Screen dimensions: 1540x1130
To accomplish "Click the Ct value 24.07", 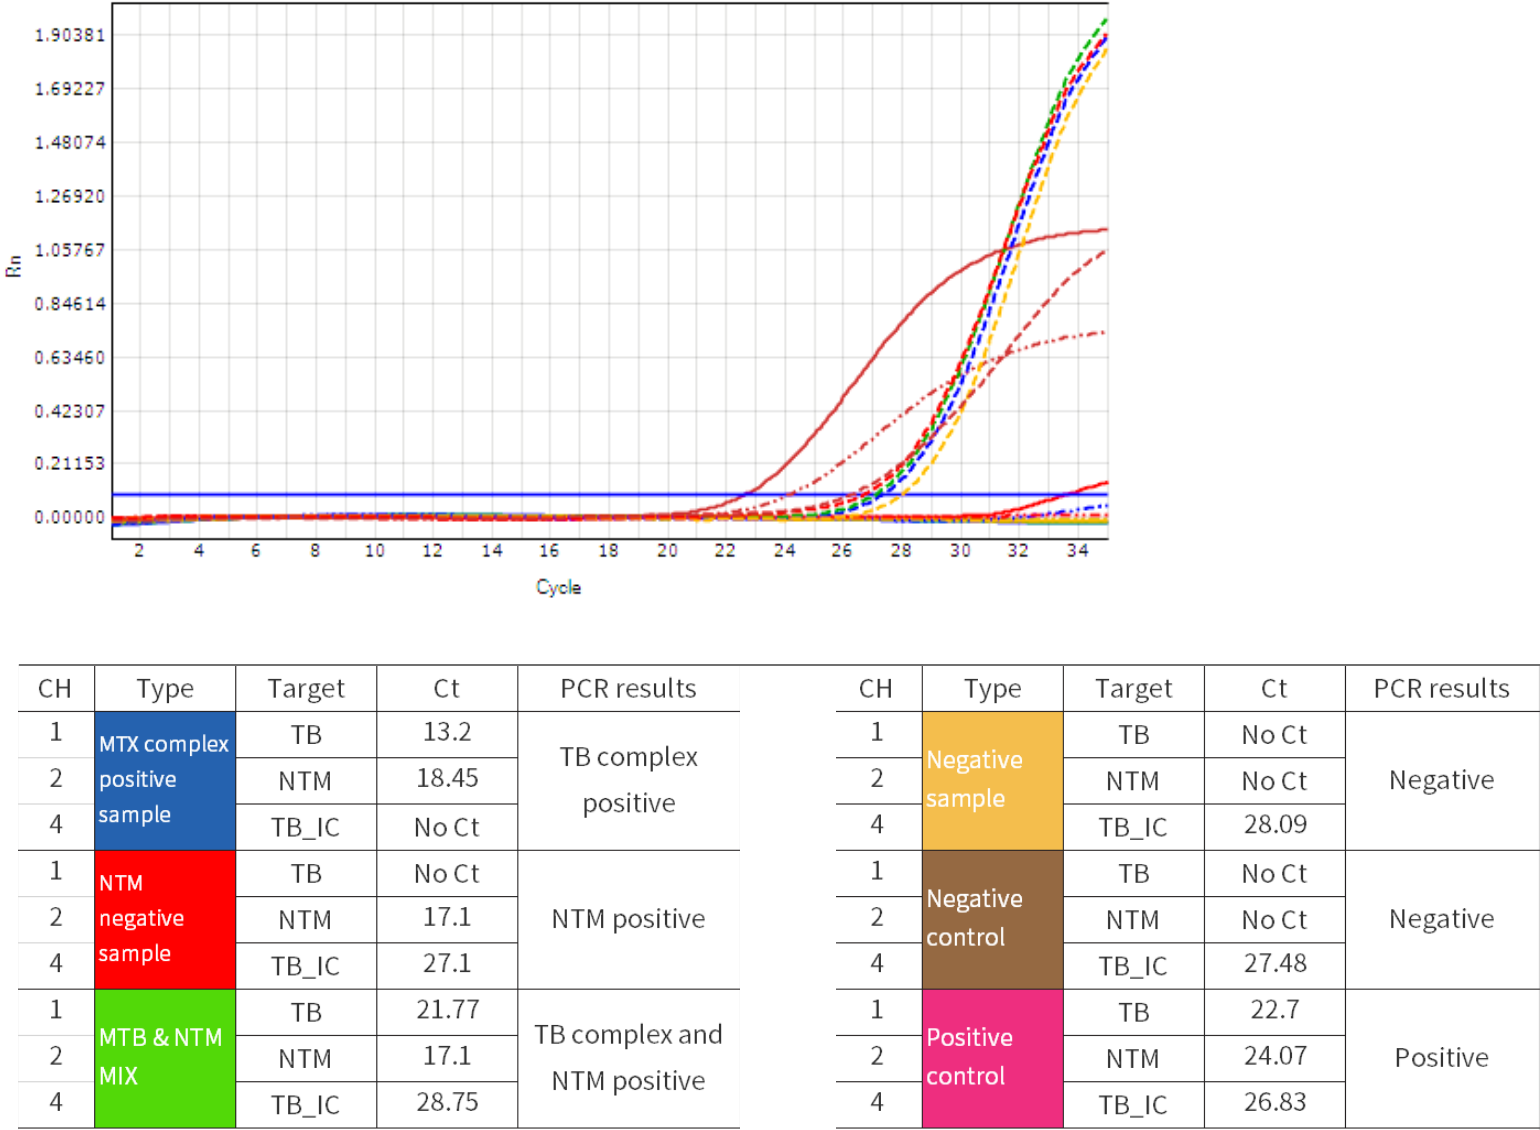I will [x=1275, y=1056].
